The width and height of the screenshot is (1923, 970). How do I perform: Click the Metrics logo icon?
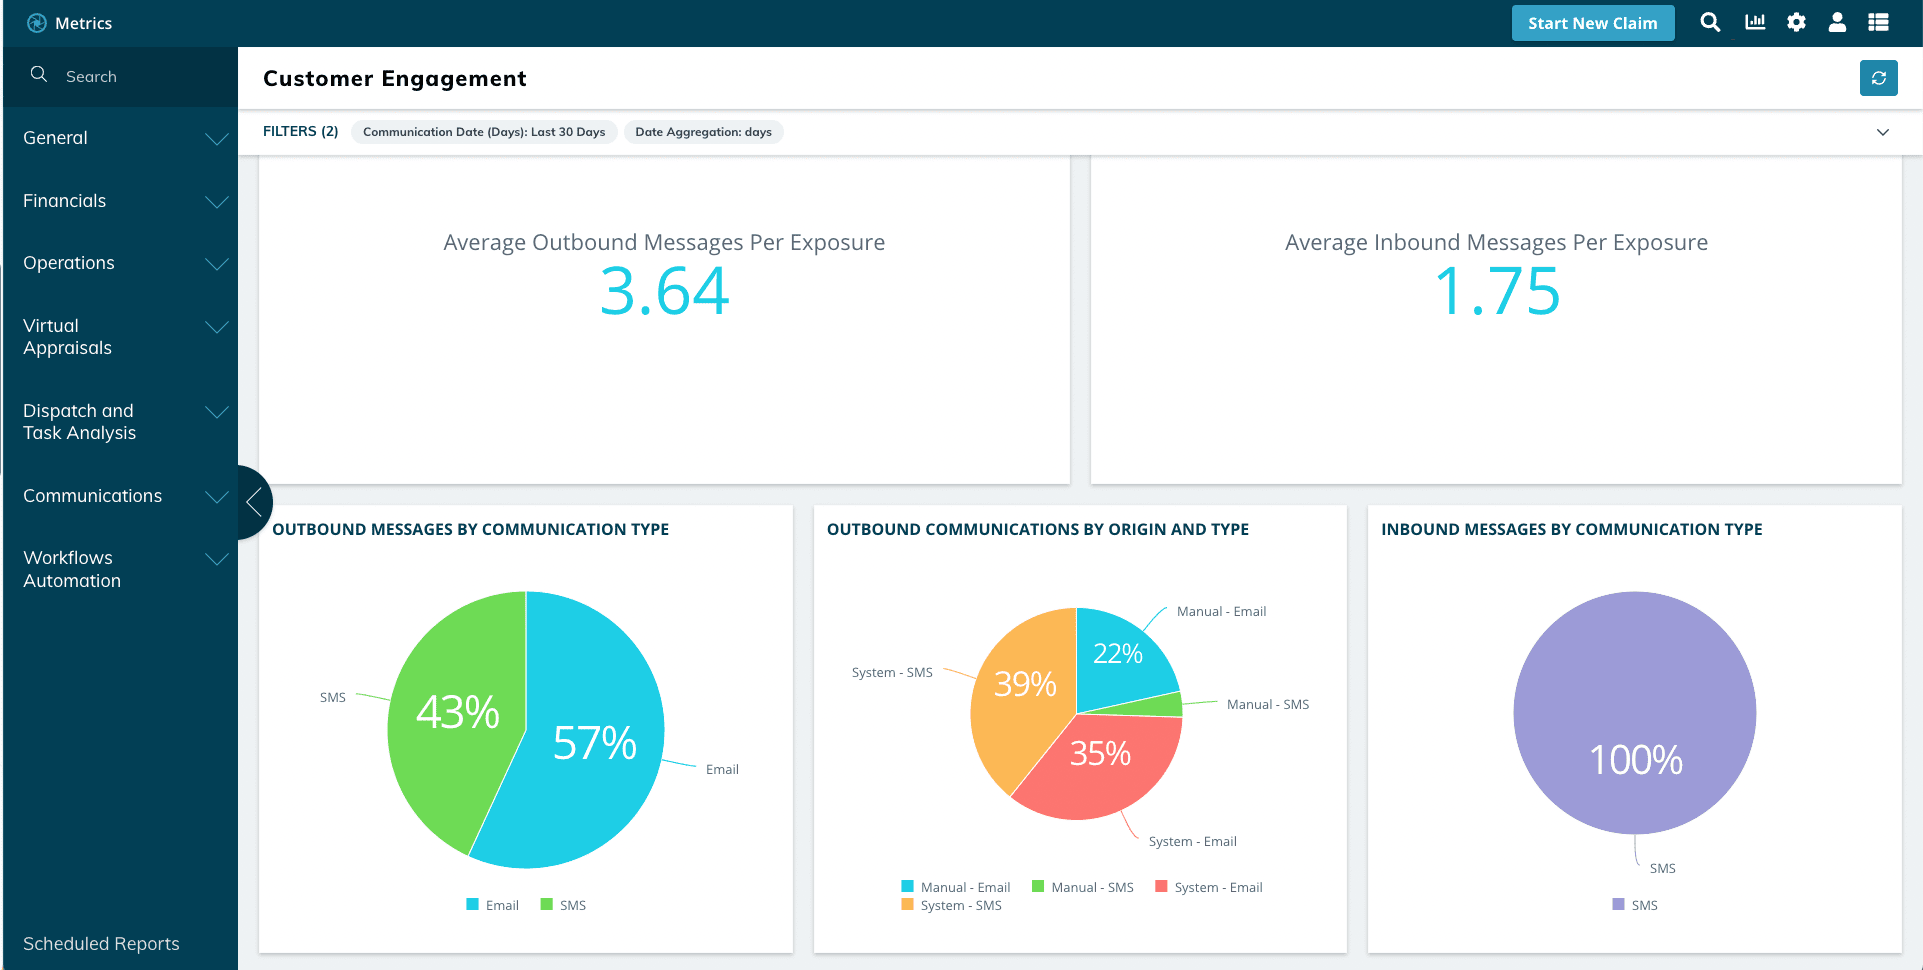pos(36,22)
